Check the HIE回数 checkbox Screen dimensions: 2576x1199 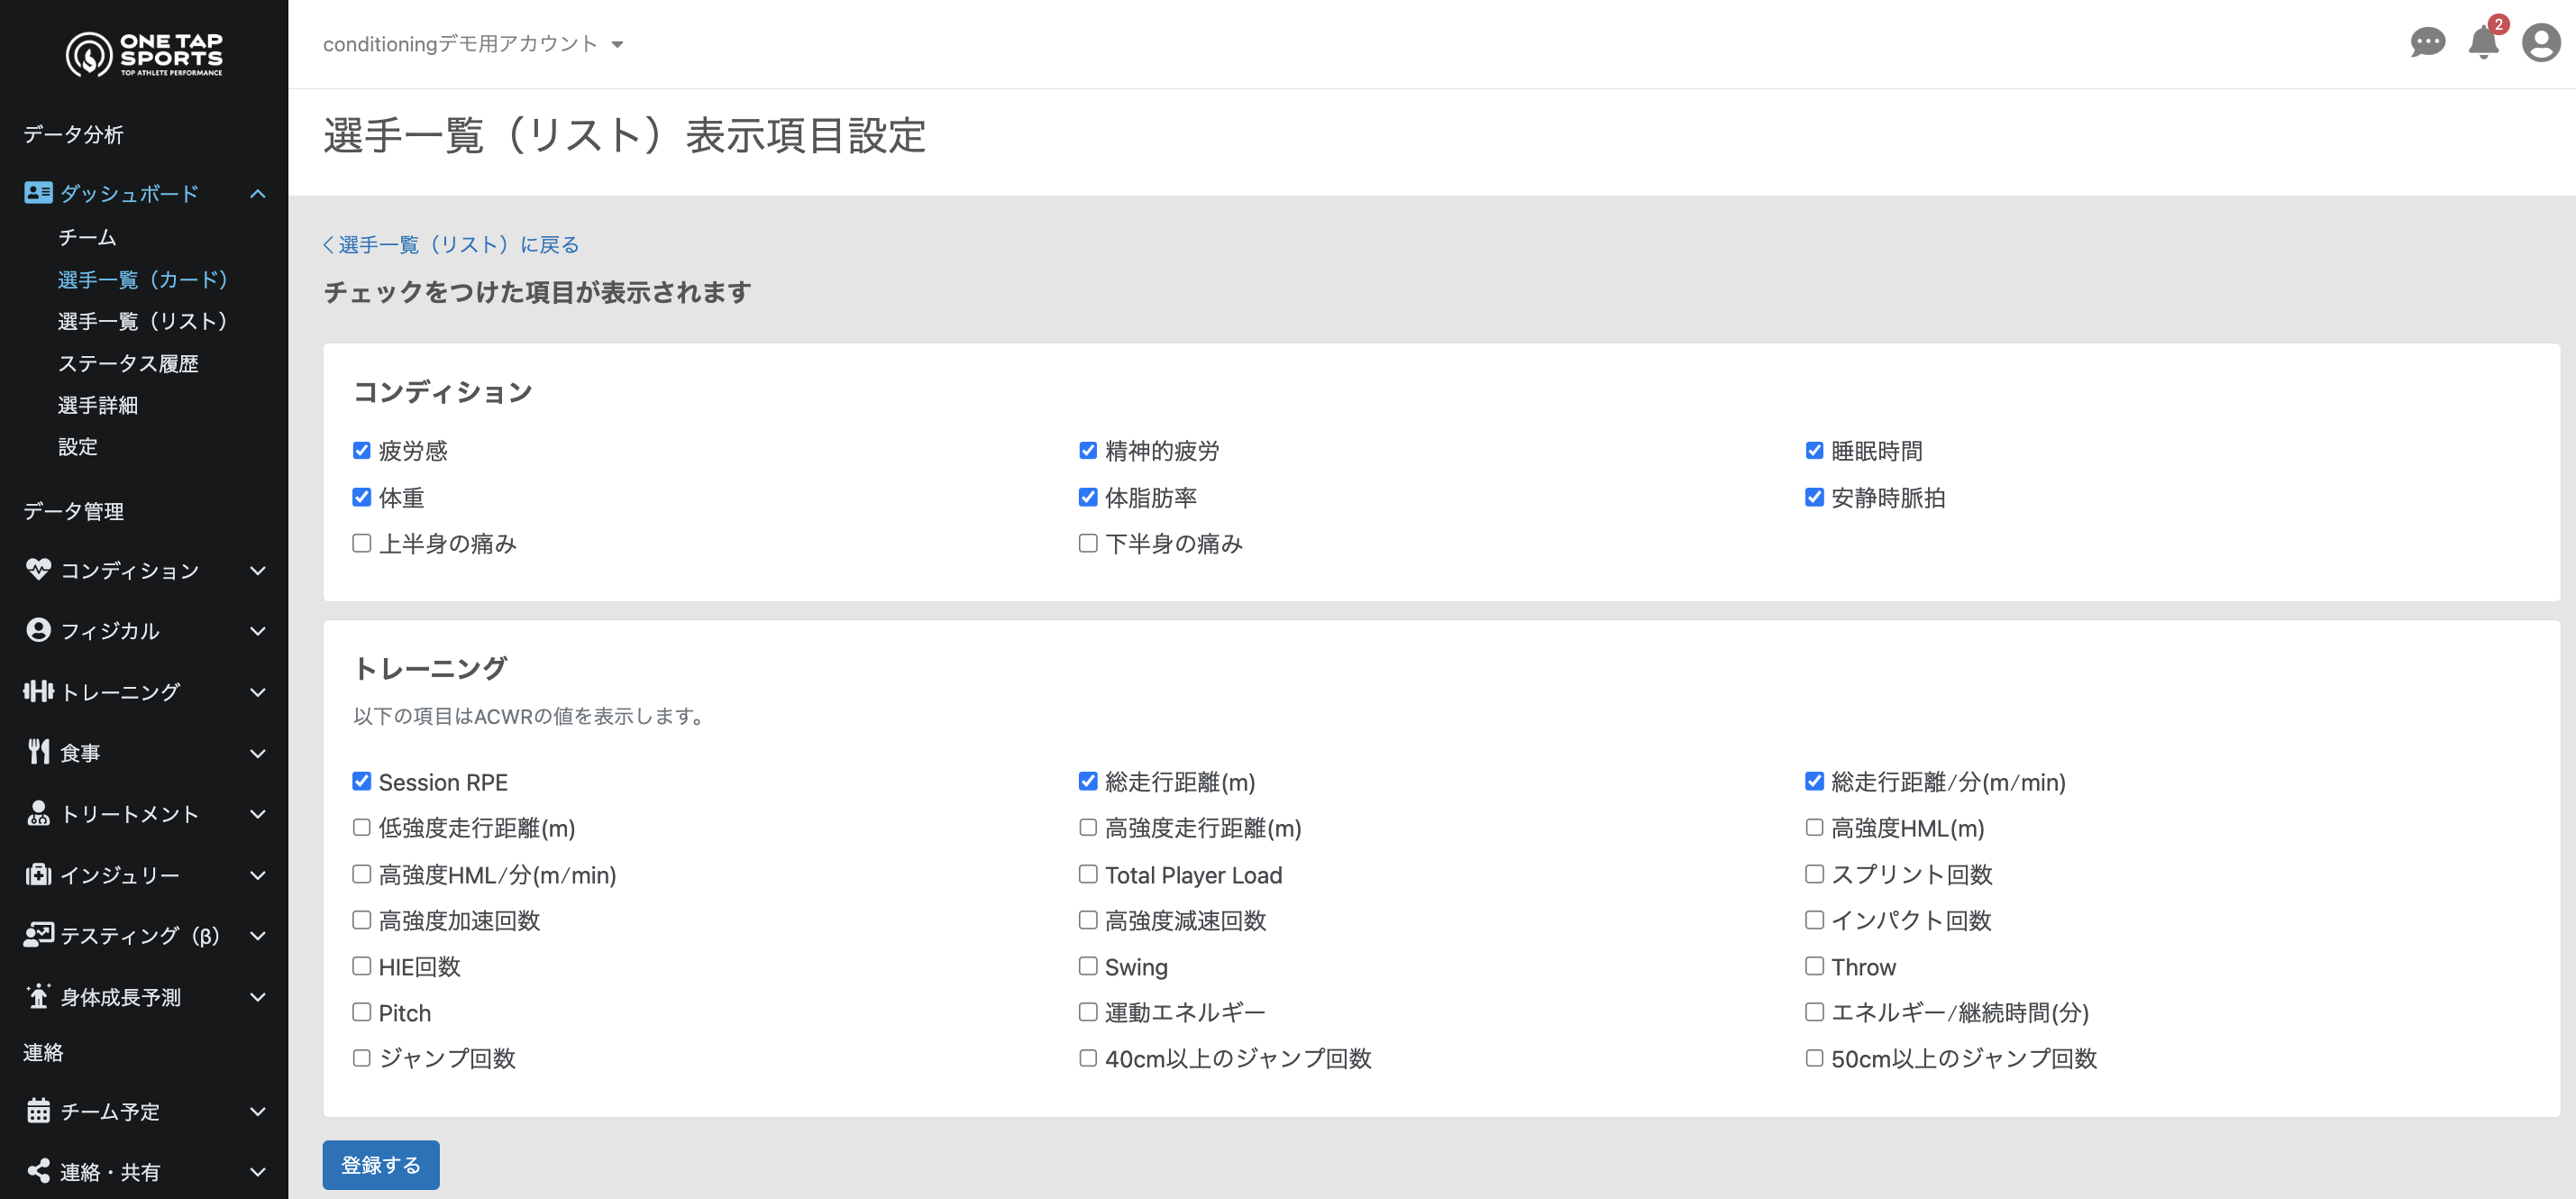362,966
